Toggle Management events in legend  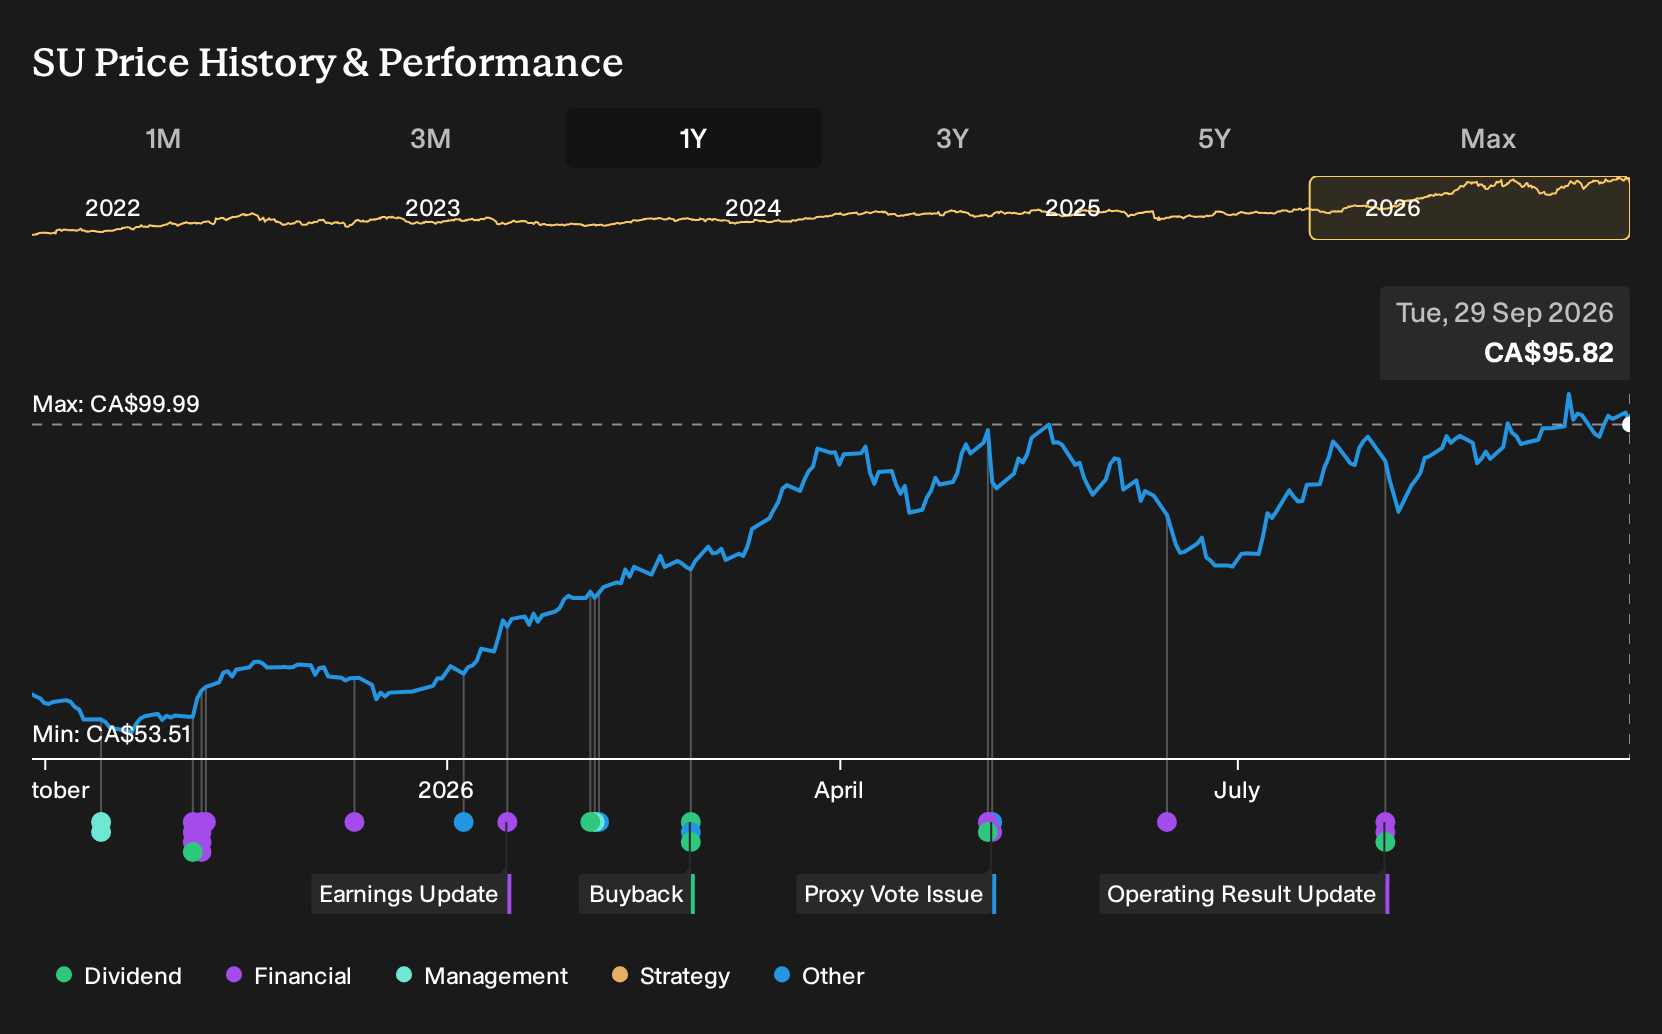[x=482, y=976]
